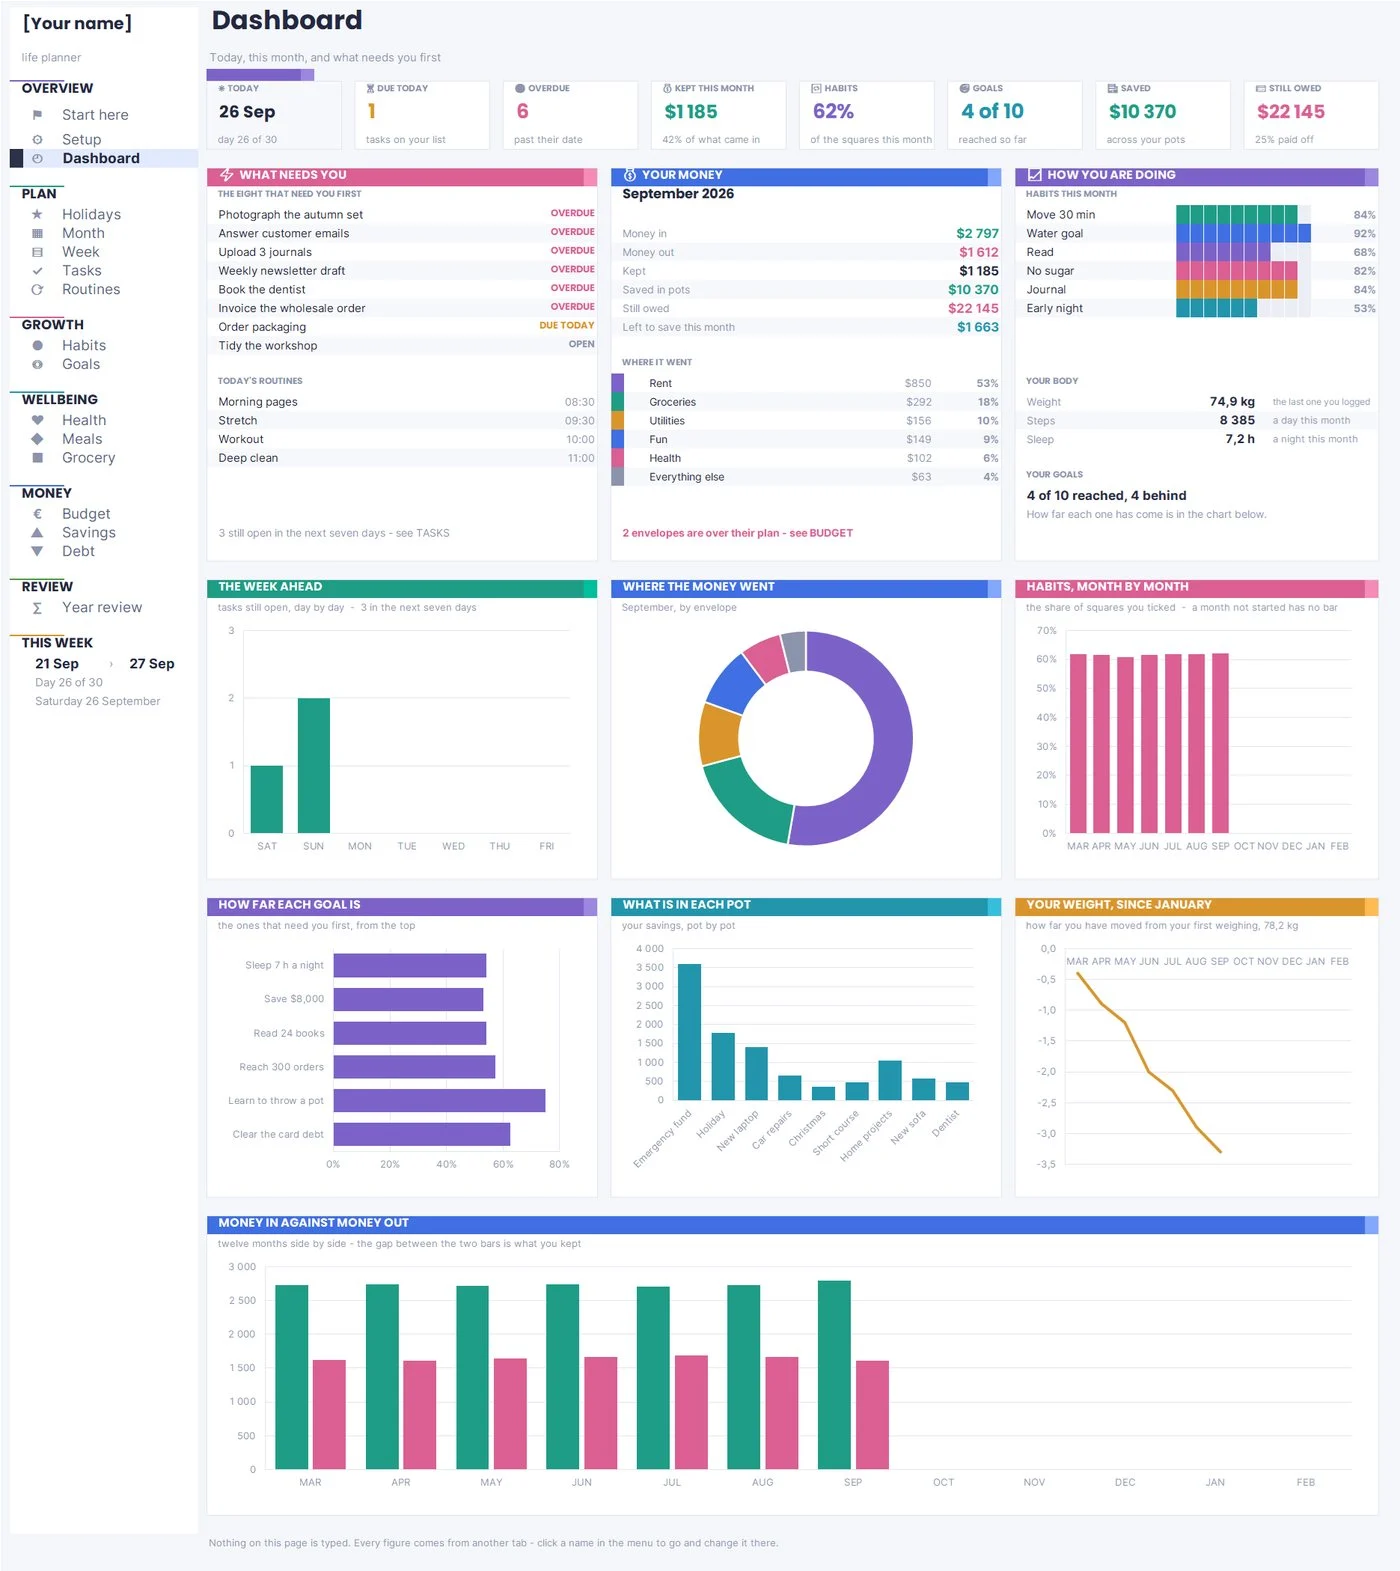Click the checkmark icon beside Tasks
The height and width of the screenshot is (1571, 1400).
coord(37,271)
